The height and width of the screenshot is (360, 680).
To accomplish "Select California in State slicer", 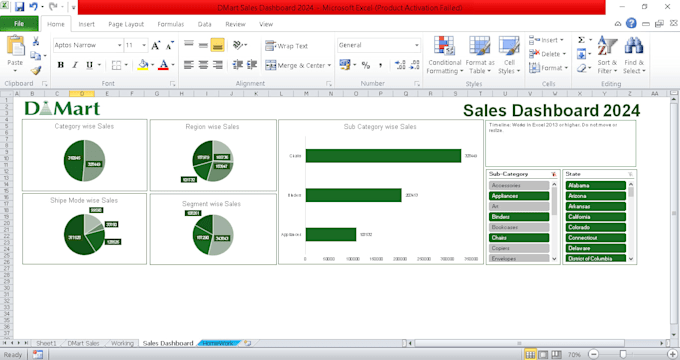I will point(595,217).
